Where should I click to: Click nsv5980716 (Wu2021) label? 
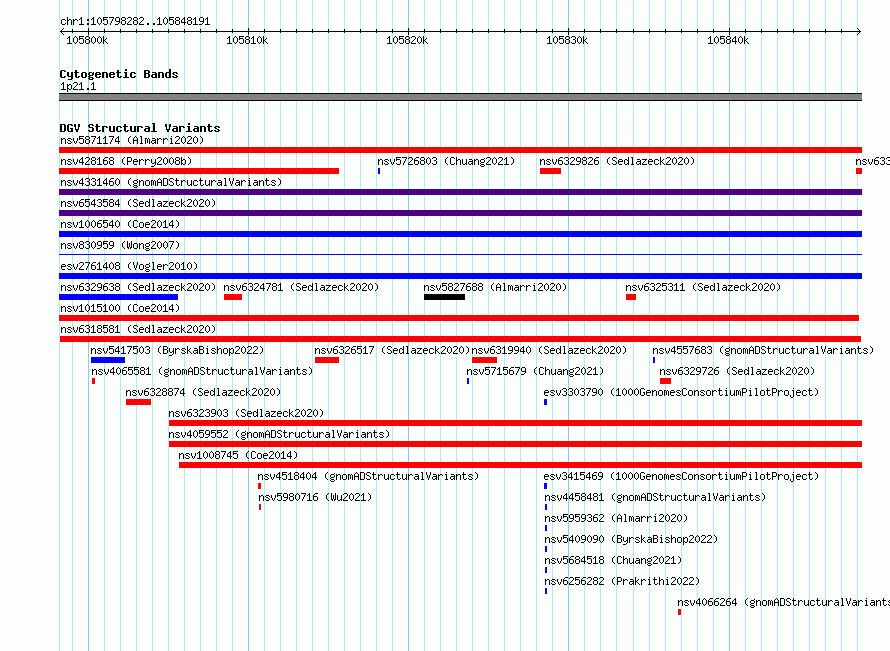coord(315,497)
